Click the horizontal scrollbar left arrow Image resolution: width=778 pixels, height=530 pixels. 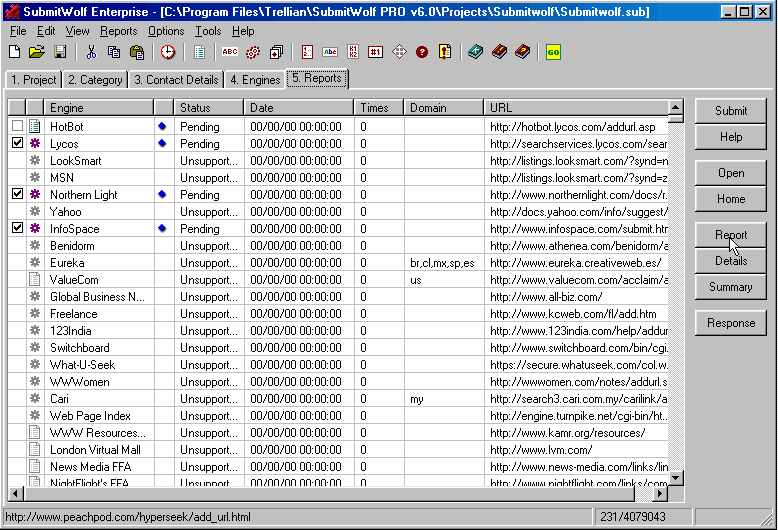(15, 494)
